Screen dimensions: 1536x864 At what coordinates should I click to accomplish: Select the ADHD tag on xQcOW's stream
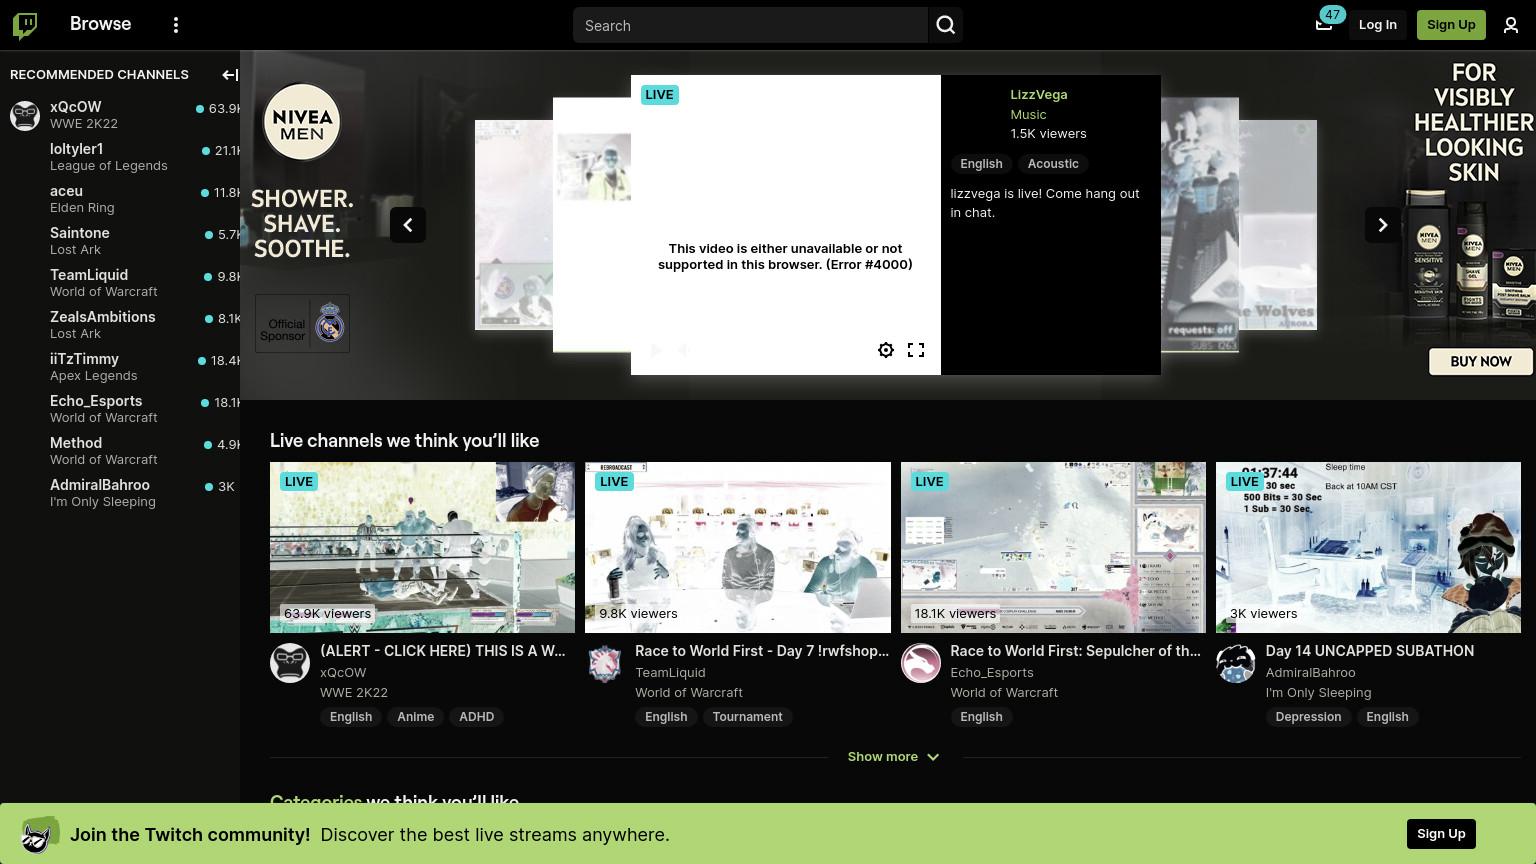[x=476, y=717]
